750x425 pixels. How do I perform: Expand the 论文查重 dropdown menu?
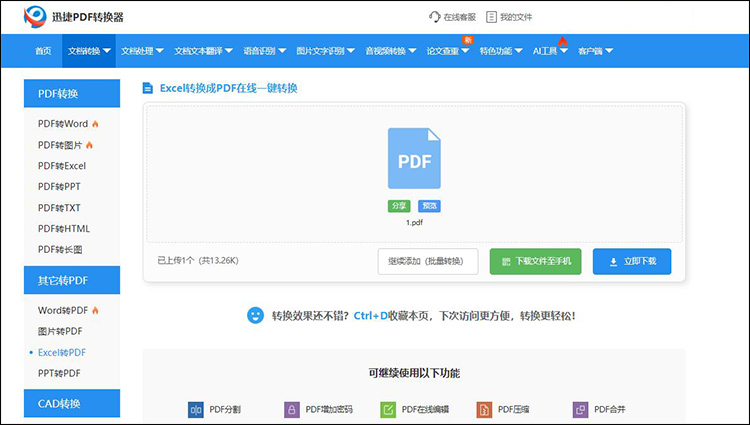point(447,51)
